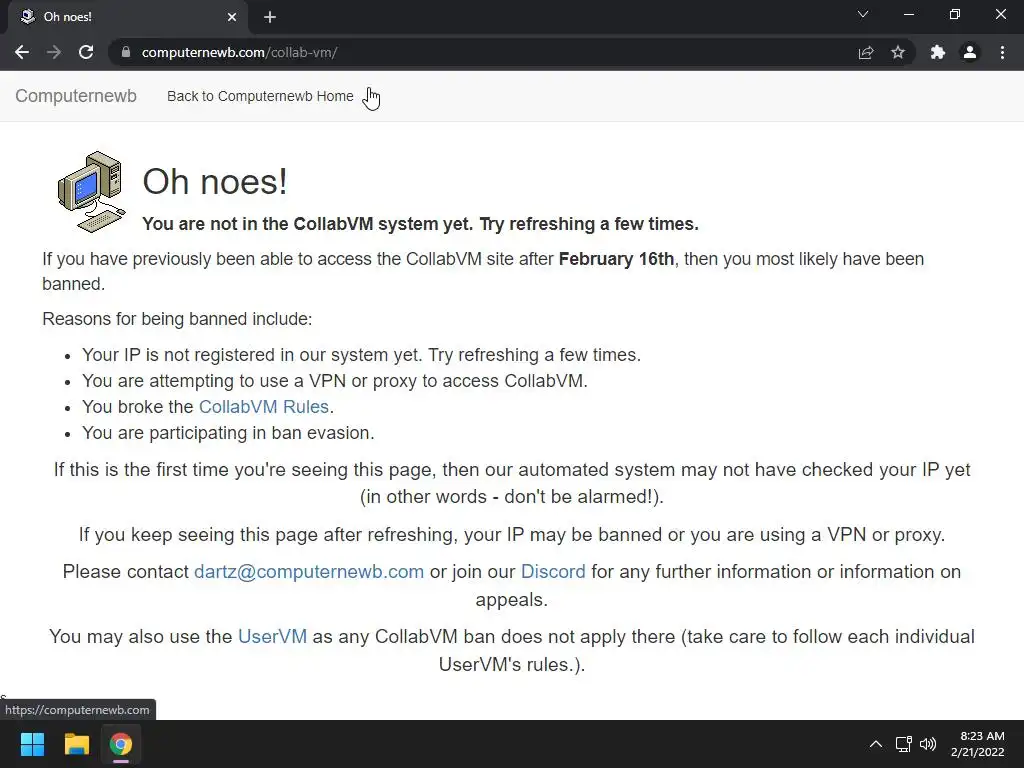Close the 'Oh noes!' tab
This screenshot has height=768, width=1024.
point(232,17)
